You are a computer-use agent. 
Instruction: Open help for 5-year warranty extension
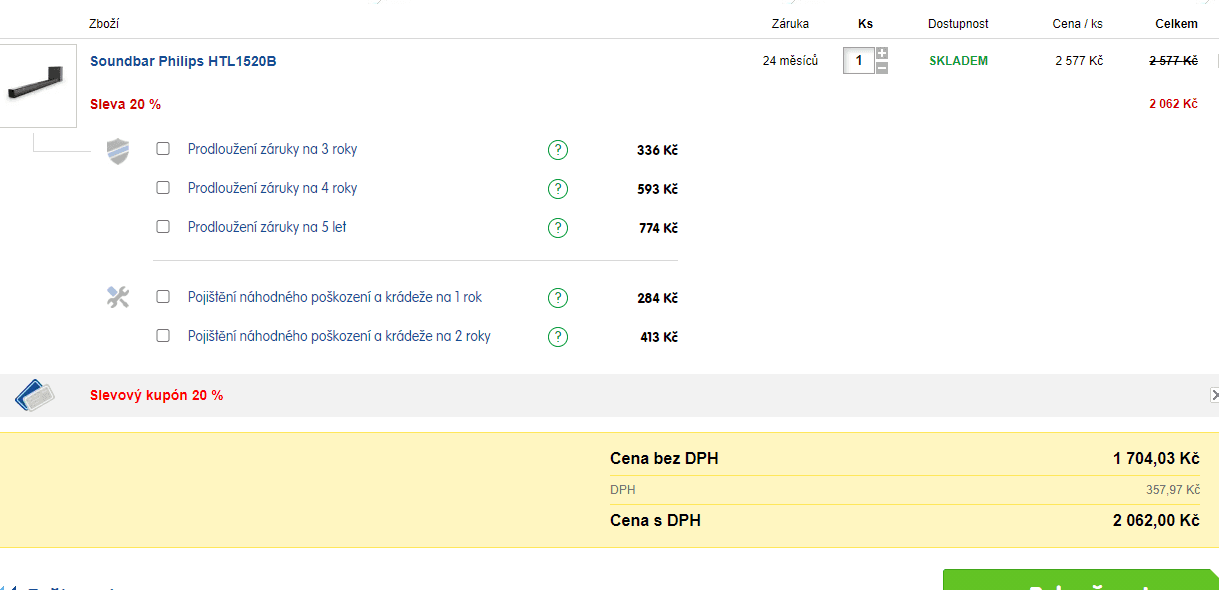(558, 228)
